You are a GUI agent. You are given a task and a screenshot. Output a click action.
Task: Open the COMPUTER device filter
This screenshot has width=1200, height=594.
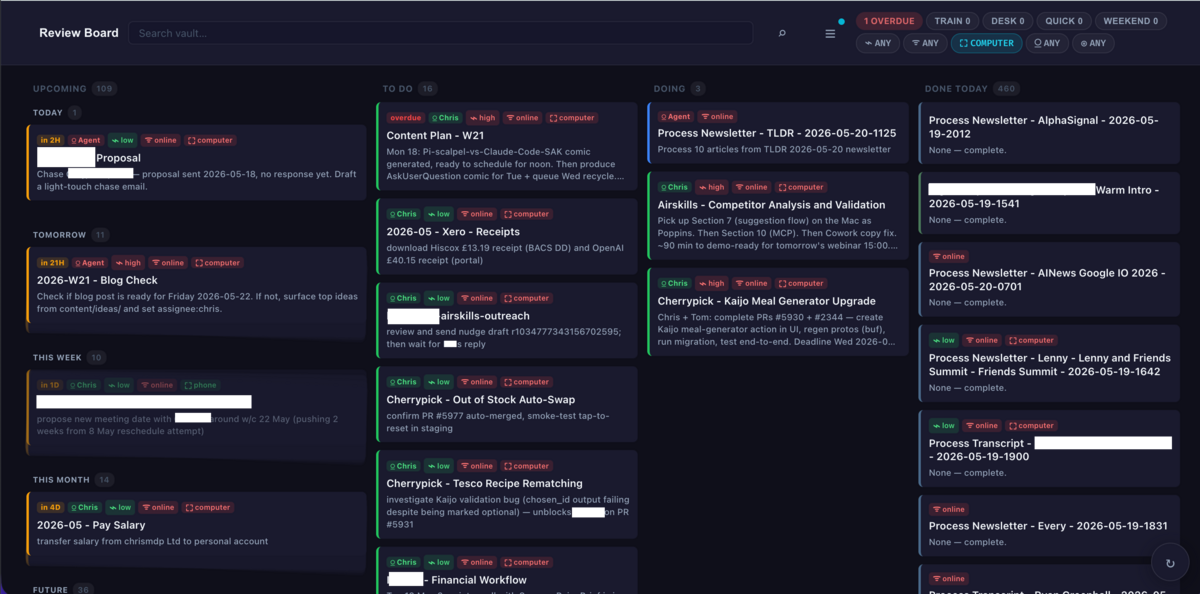(986, 43)
